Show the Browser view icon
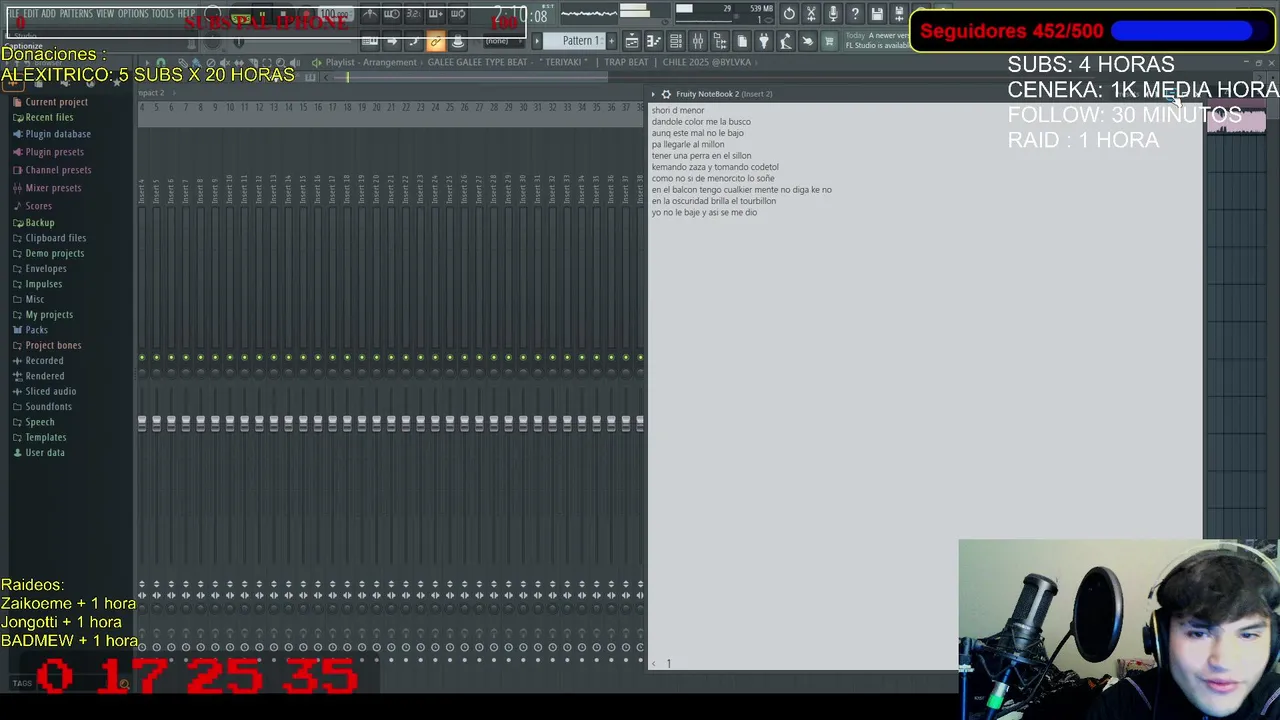1280x720 pixels. tap(720, 41)
